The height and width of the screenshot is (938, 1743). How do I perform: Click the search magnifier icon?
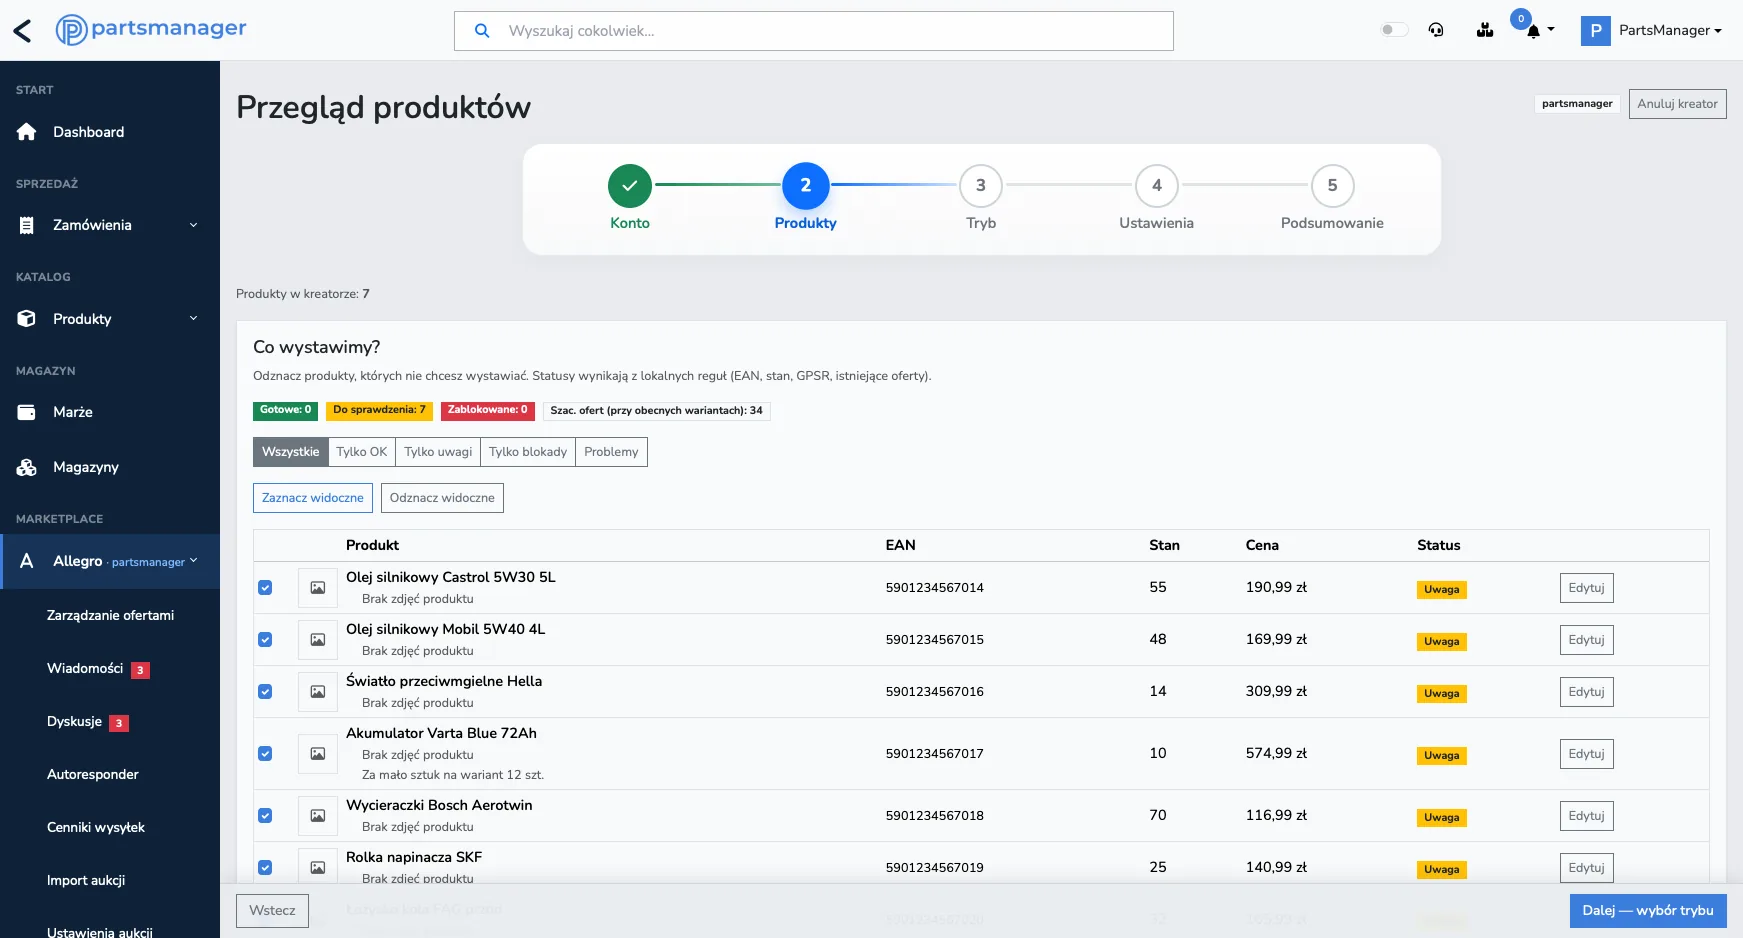482,31
